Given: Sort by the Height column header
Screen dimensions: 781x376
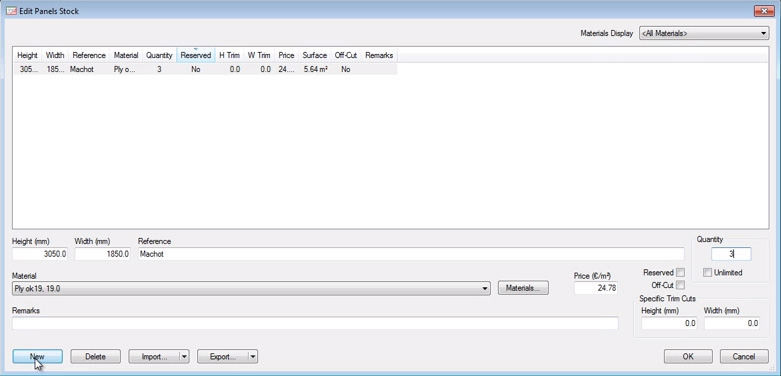Looking at the screenshot, I should pos(27,55).
